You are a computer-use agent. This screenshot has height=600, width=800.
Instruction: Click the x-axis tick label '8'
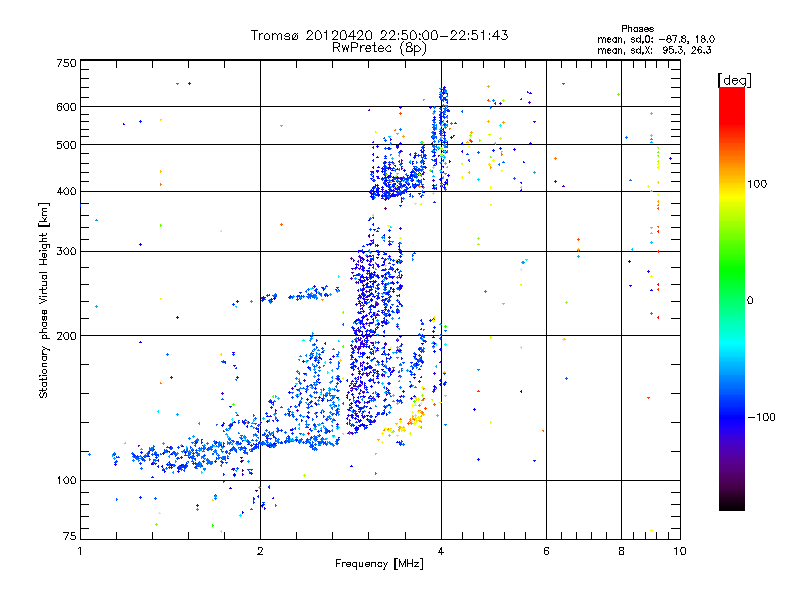coord(621,551)
